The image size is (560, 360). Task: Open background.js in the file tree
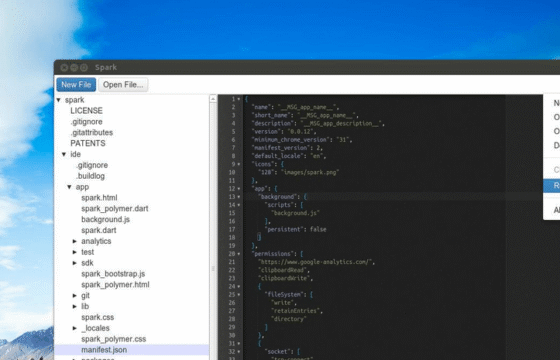pyautogui.click(x=105, y=219)
